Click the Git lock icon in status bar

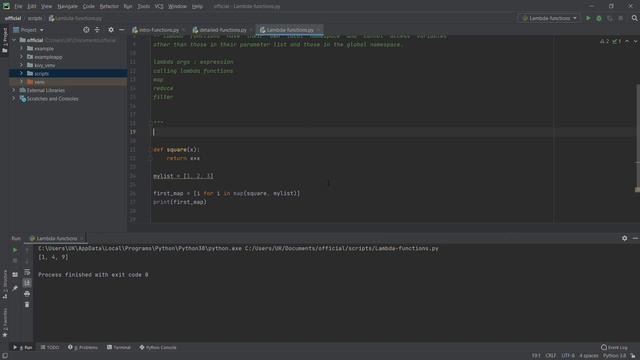click(x=633, y=356)
